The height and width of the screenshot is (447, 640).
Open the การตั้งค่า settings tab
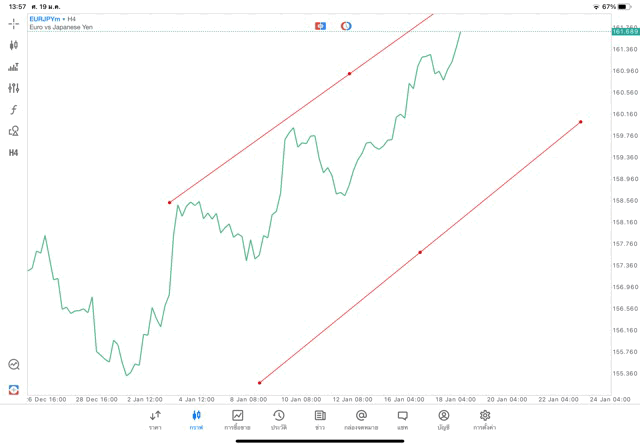(485, 419)
